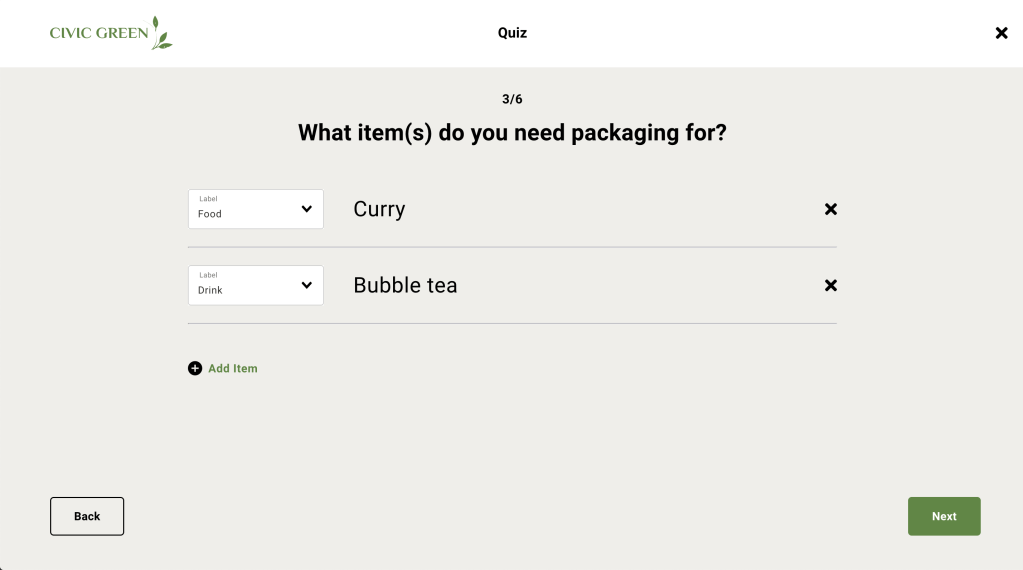Viewport: 1023px width, 570px height.
Task: Close the quiz with the top-right X
Action: pos(1001,33)
